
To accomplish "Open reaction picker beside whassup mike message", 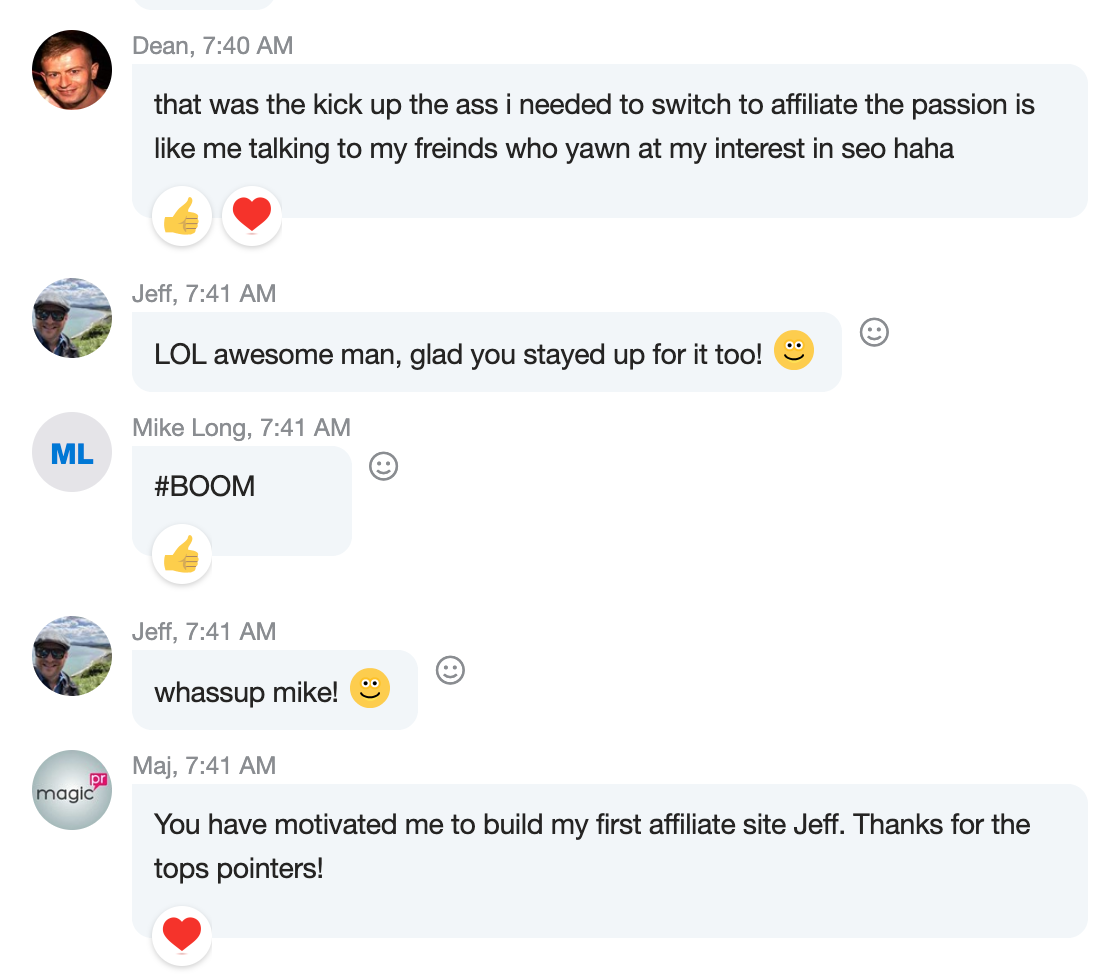I will [x=451, y=670].
